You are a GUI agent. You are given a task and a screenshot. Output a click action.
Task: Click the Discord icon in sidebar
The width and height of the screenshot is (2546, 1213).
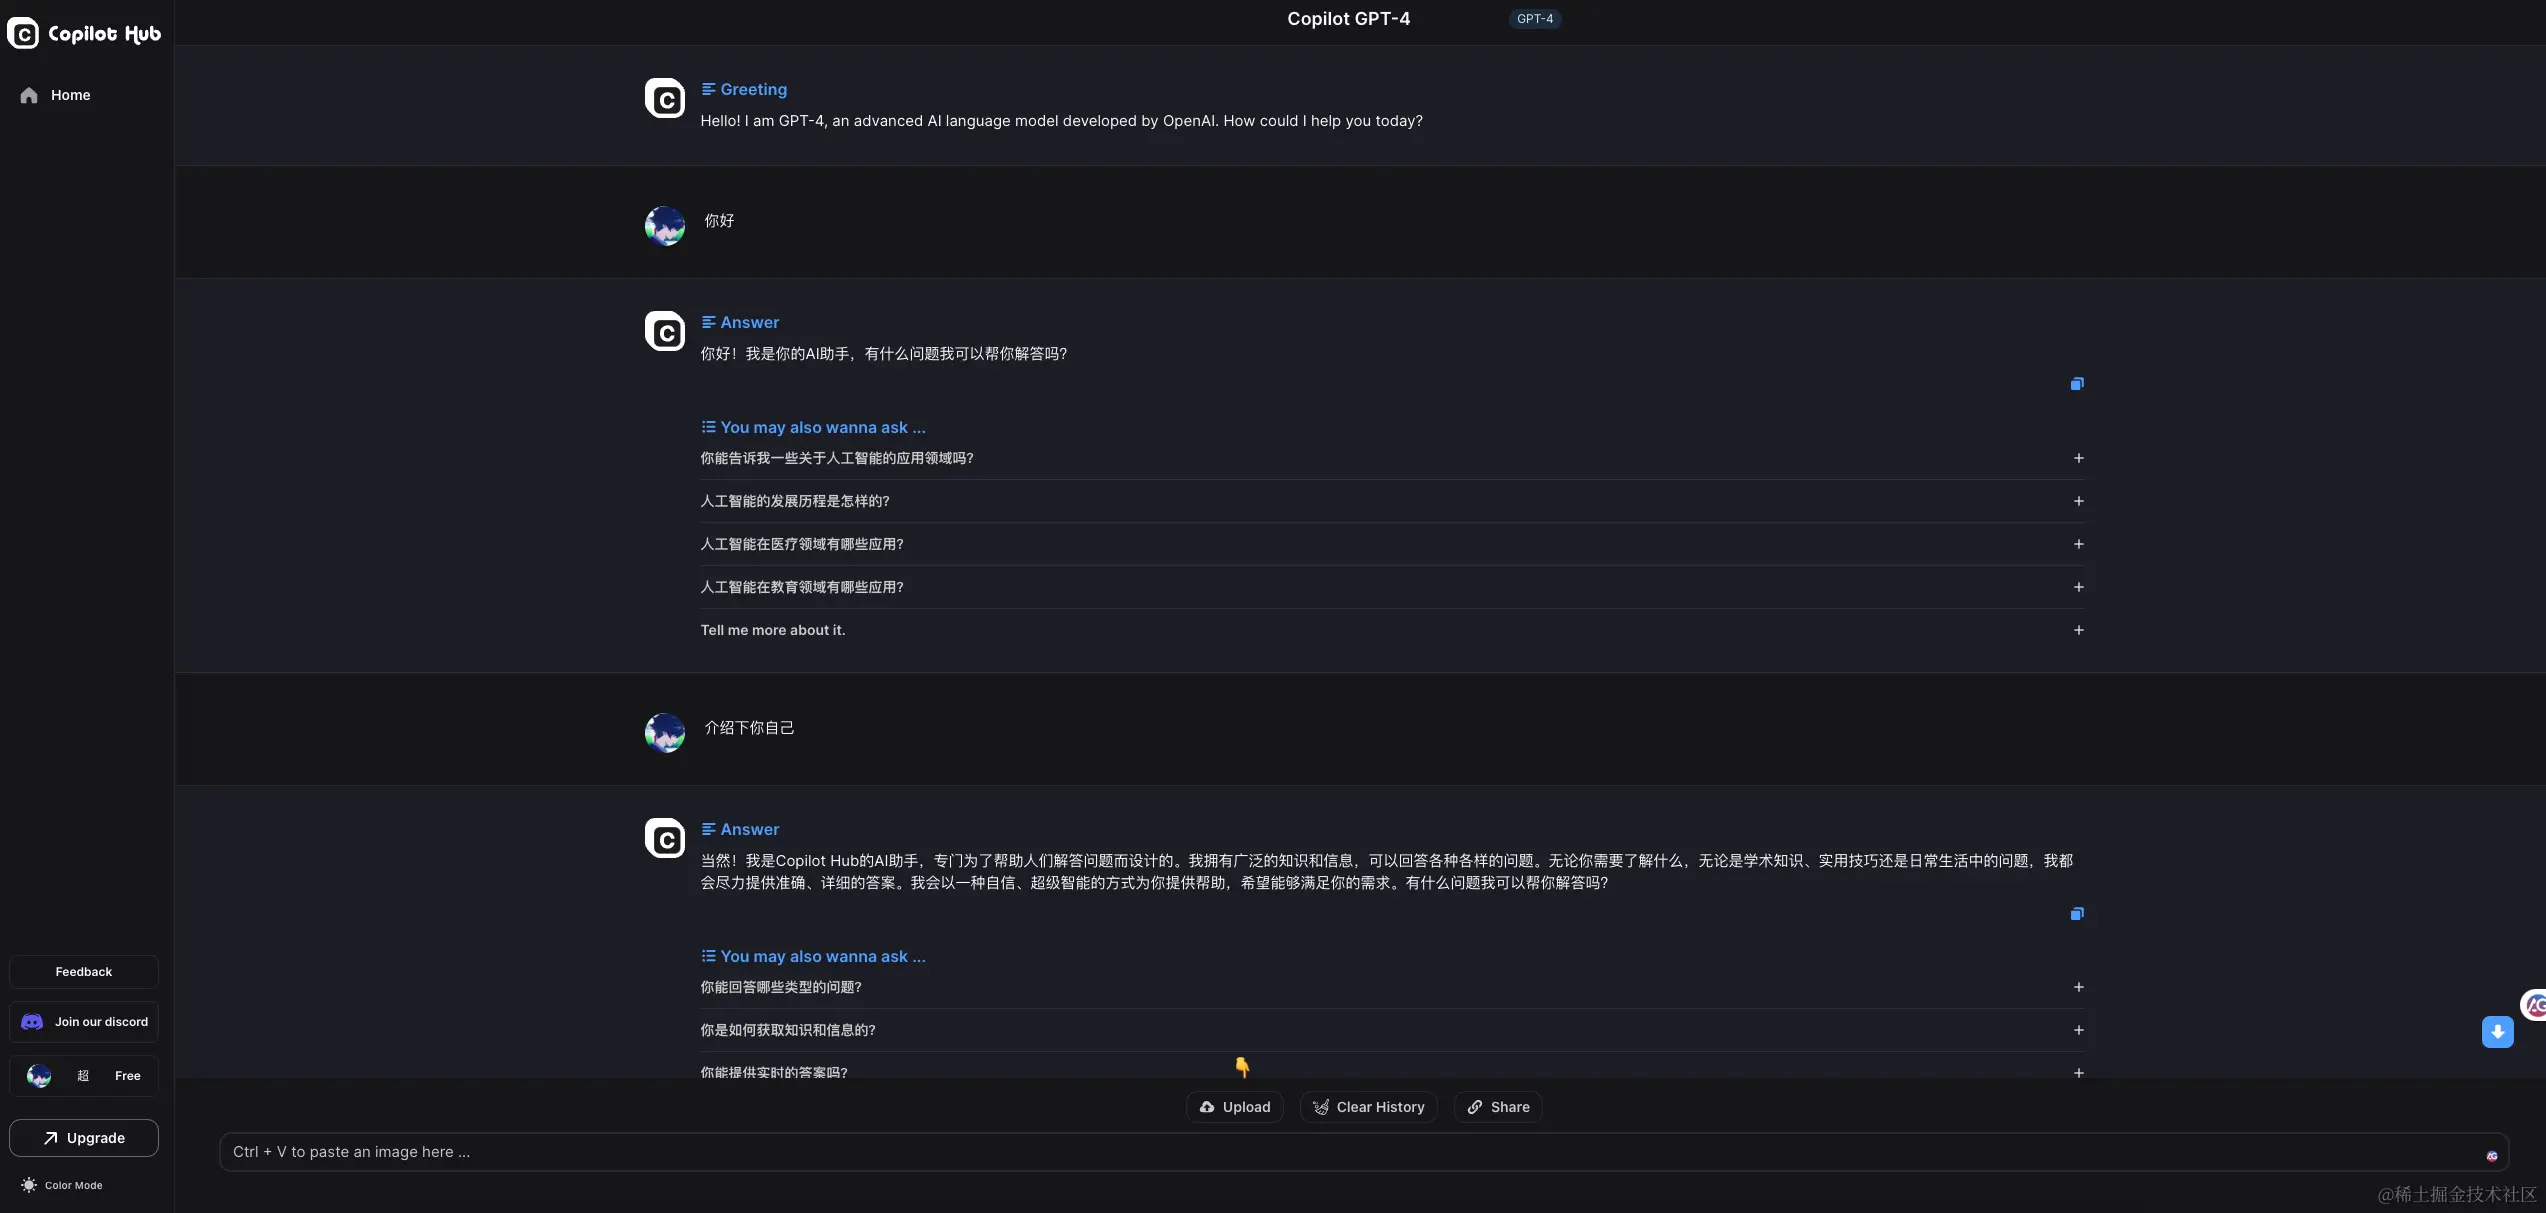32,1022
